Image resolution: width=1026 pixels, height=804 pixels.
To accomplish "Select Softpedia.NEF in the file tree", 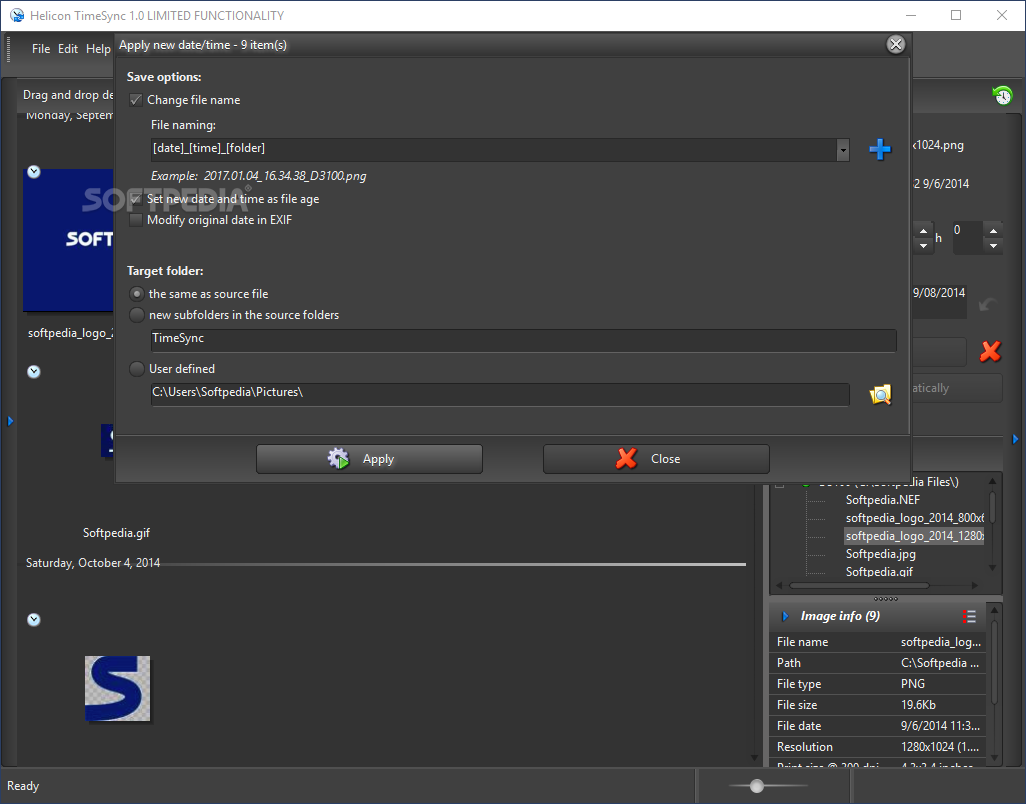I will tap(882, 500).
